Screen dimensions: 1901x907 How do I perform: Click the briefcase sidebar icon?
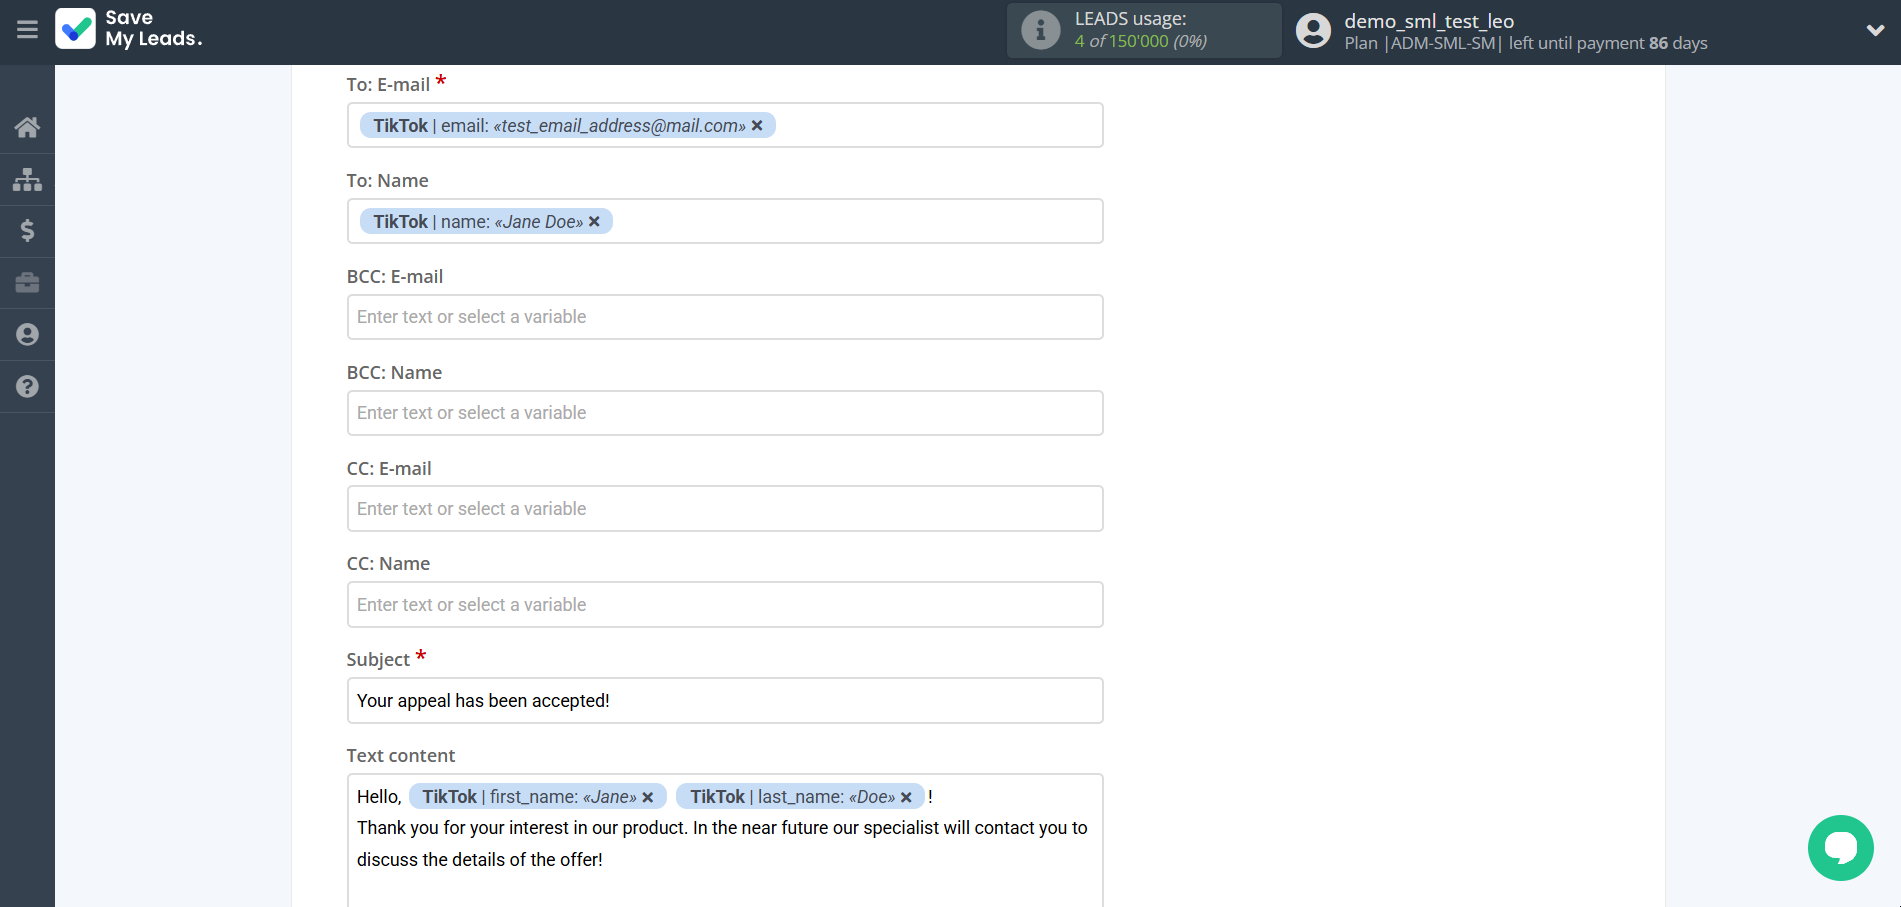coord(27,283)
